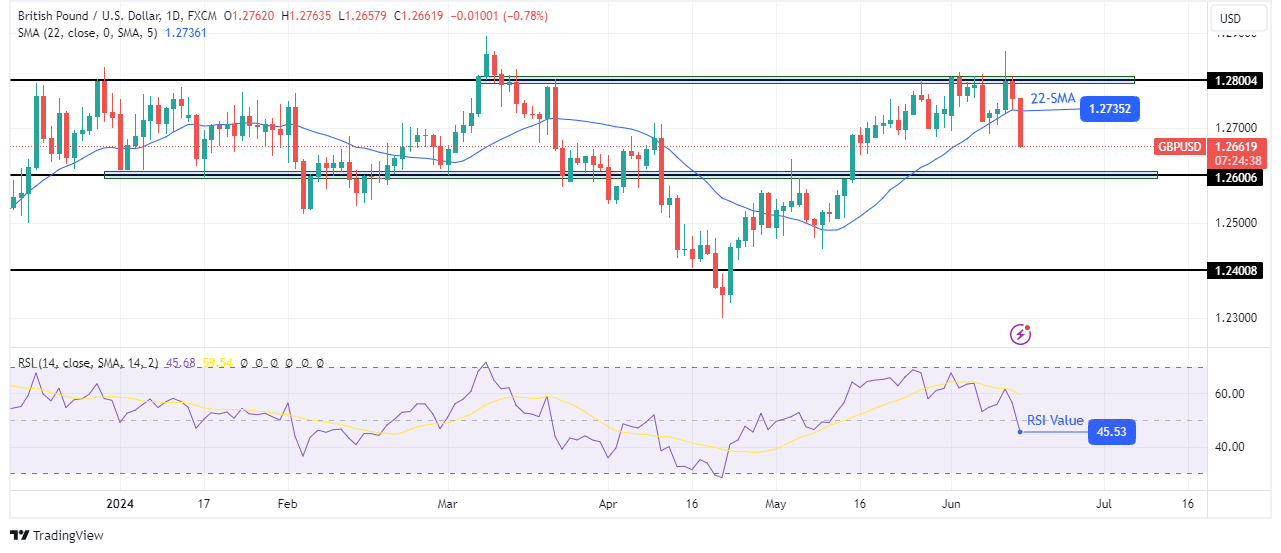Click the Jul label on time axis

tap(1103, 503)
